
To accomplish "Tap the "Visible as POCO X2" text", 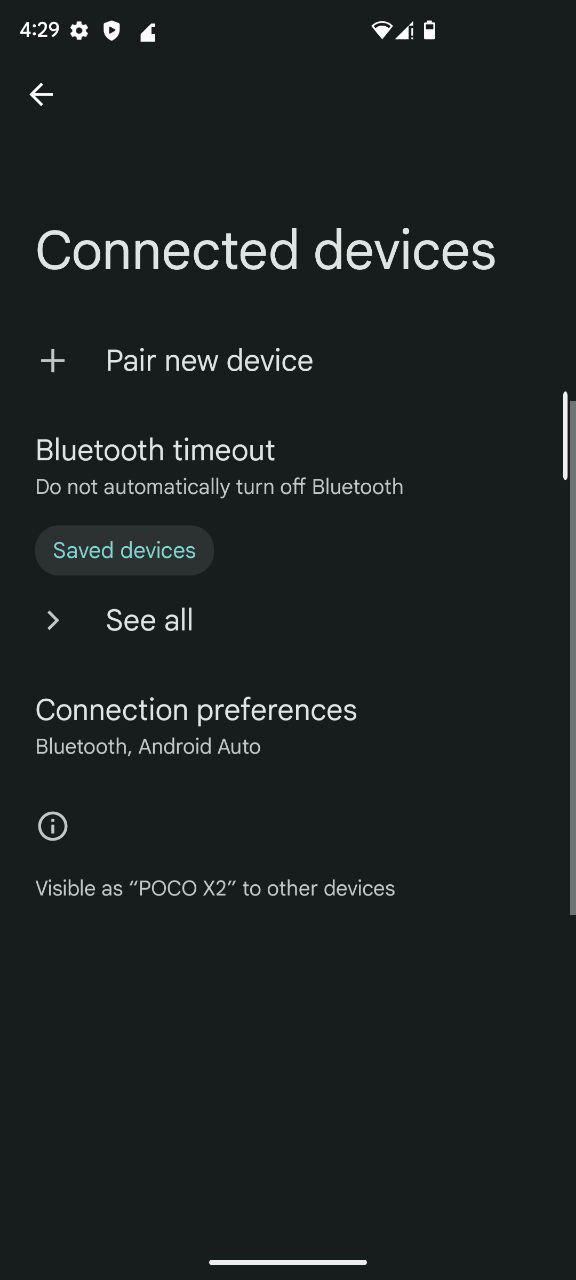I will (x=215, y=888).
